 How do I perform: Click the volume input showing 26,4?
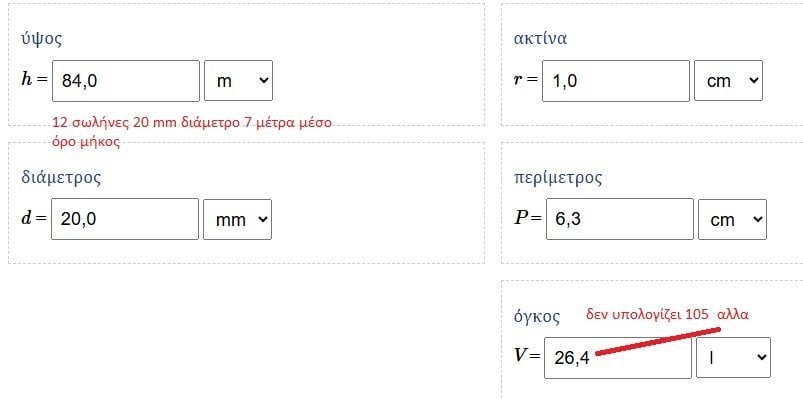click(x=618, y=358)
